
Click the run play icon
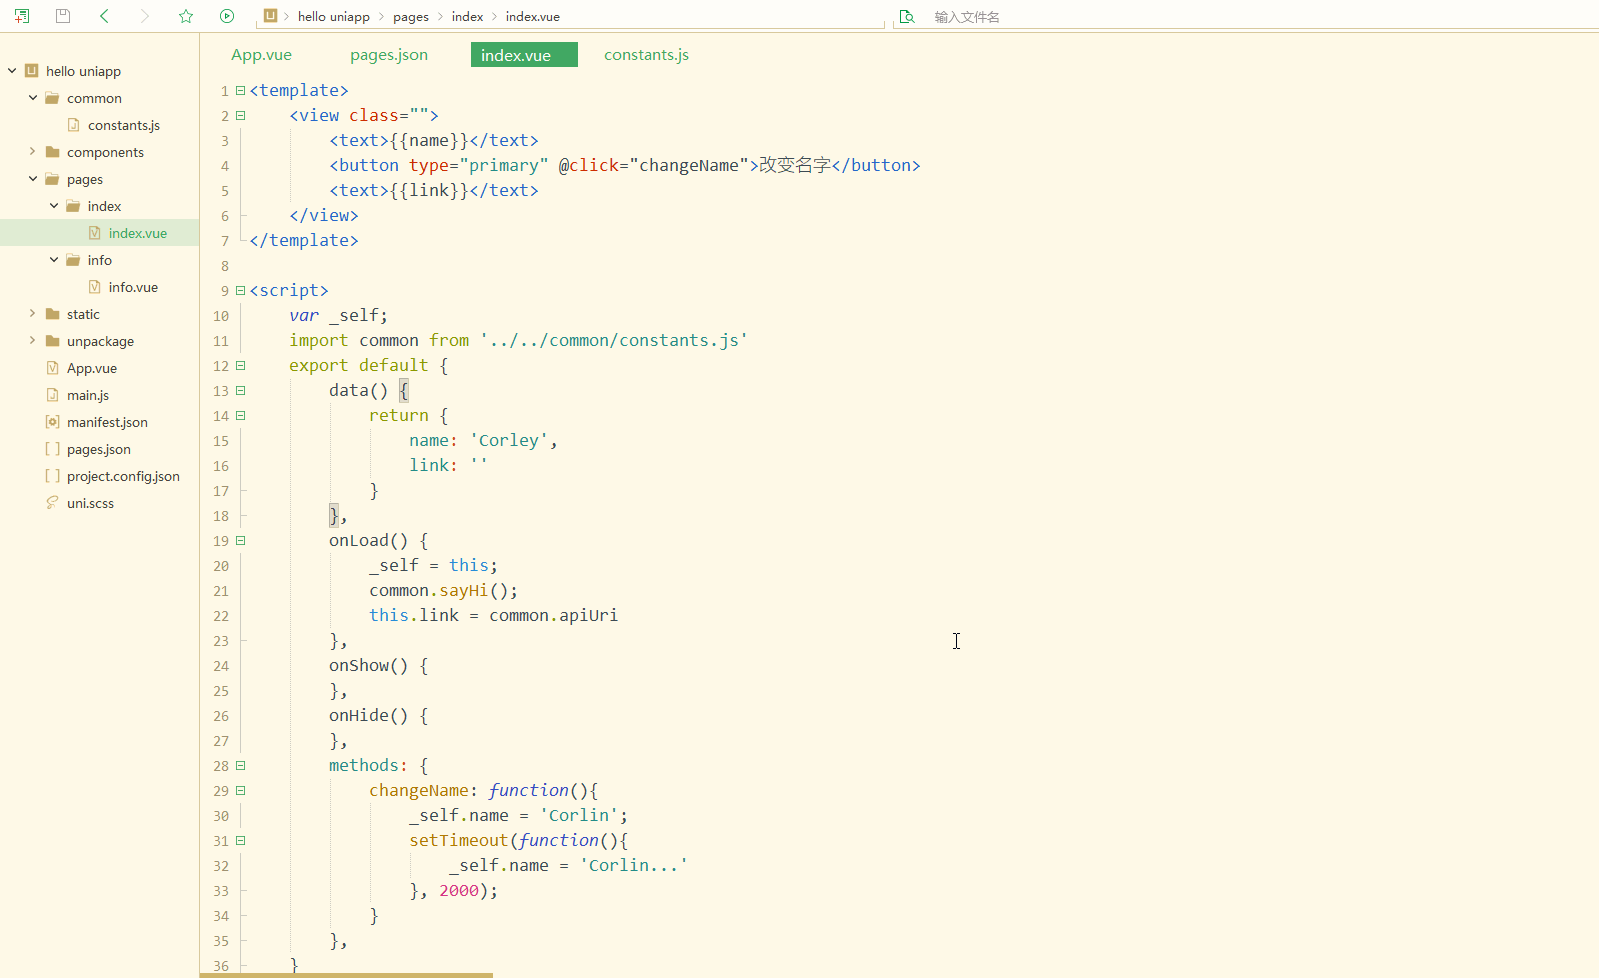pos(227,16)
